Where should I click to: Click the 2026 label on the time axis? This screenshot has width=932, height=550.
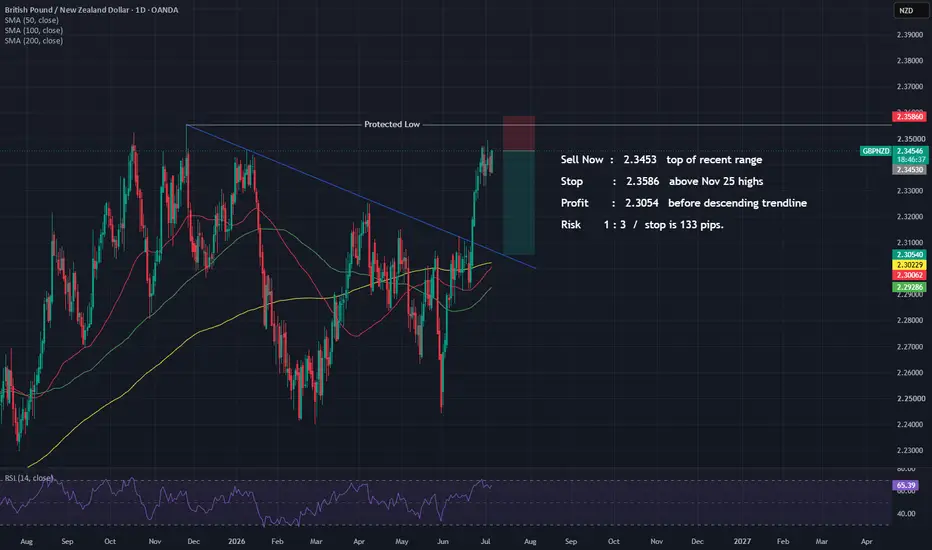[x=237, y=542]
